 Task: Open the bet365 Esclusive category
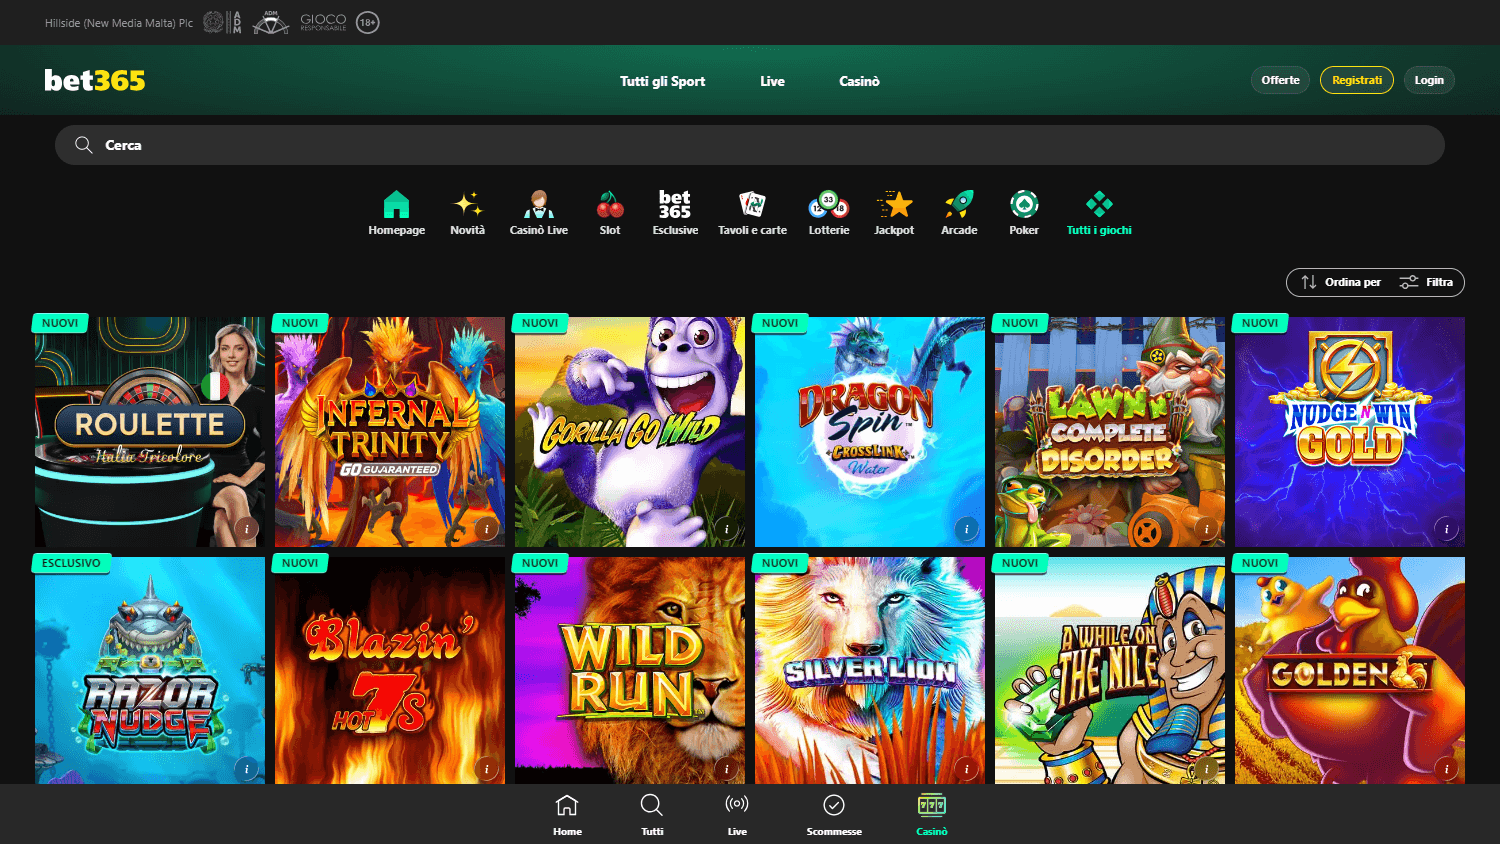point(675,213)
